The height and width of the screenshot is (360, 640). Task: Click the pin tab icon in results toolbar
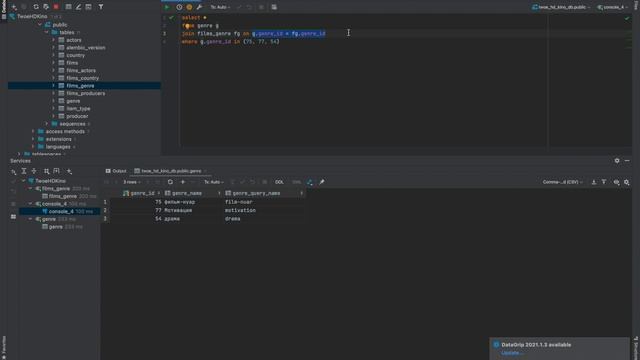[x=322, y=182]
